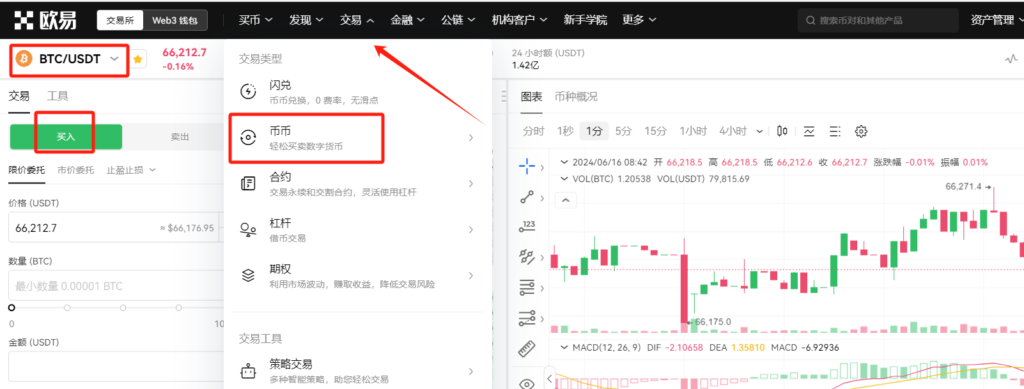Choose 币币 spot trading menu item
The height and width of the screenshot is (389, 1024).
click(357, 138)
